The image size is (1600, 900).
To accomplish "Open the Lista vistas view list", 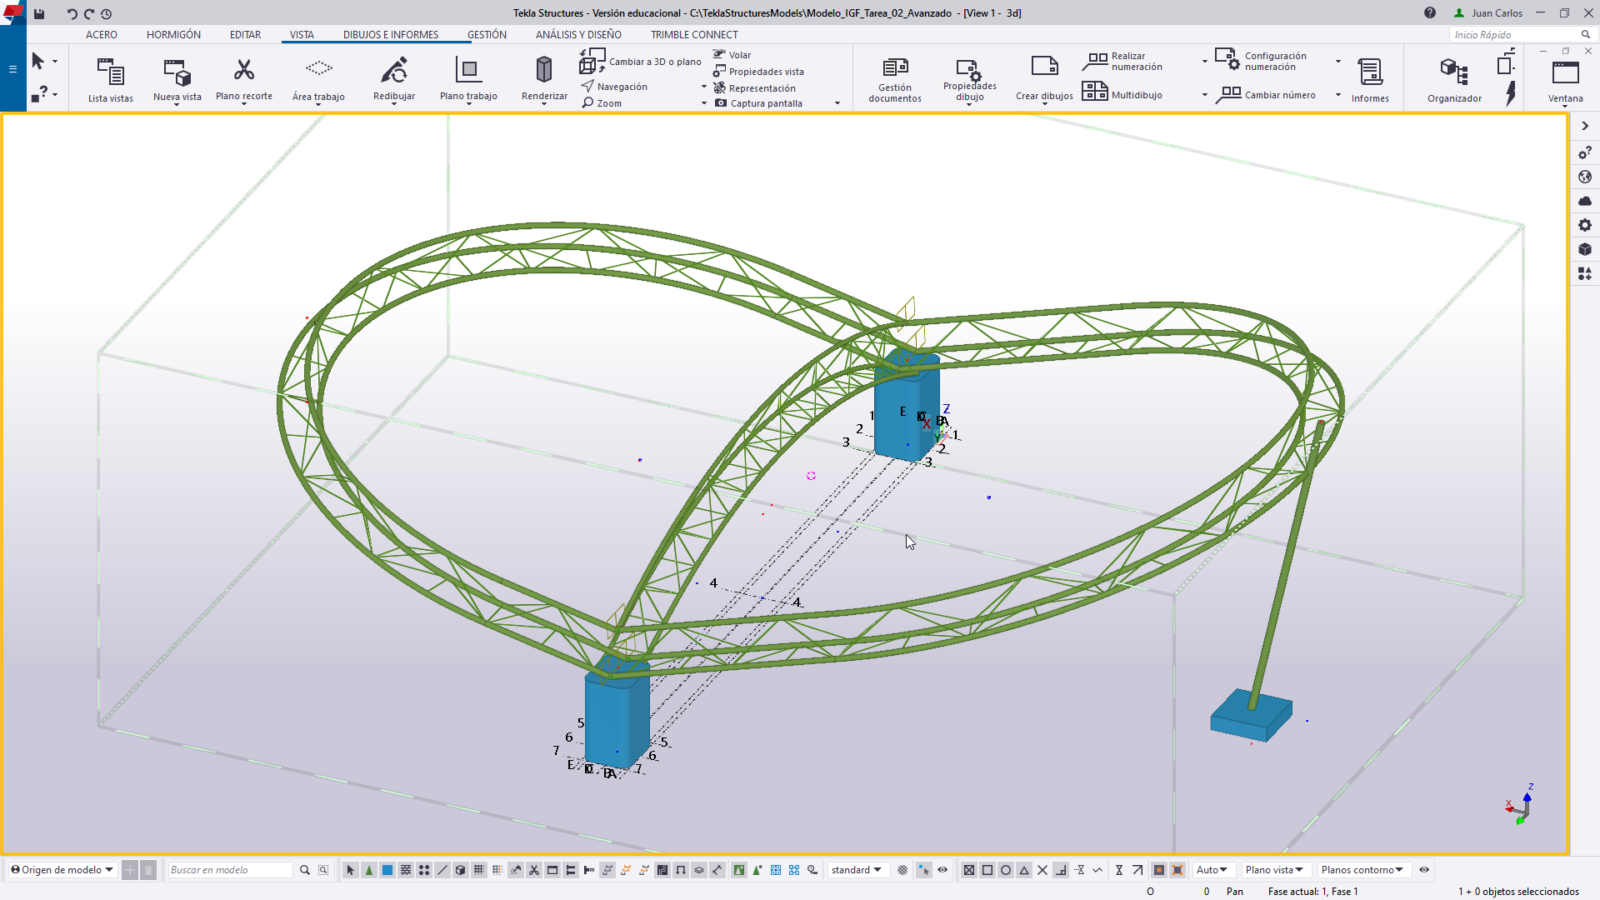I will click(110, 79).
